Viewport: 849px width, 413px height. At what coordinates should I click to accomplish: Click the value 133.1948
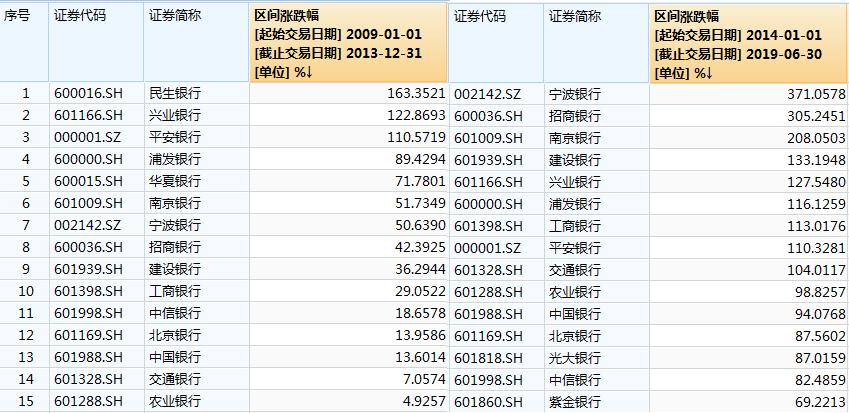(x=817, y=160)
